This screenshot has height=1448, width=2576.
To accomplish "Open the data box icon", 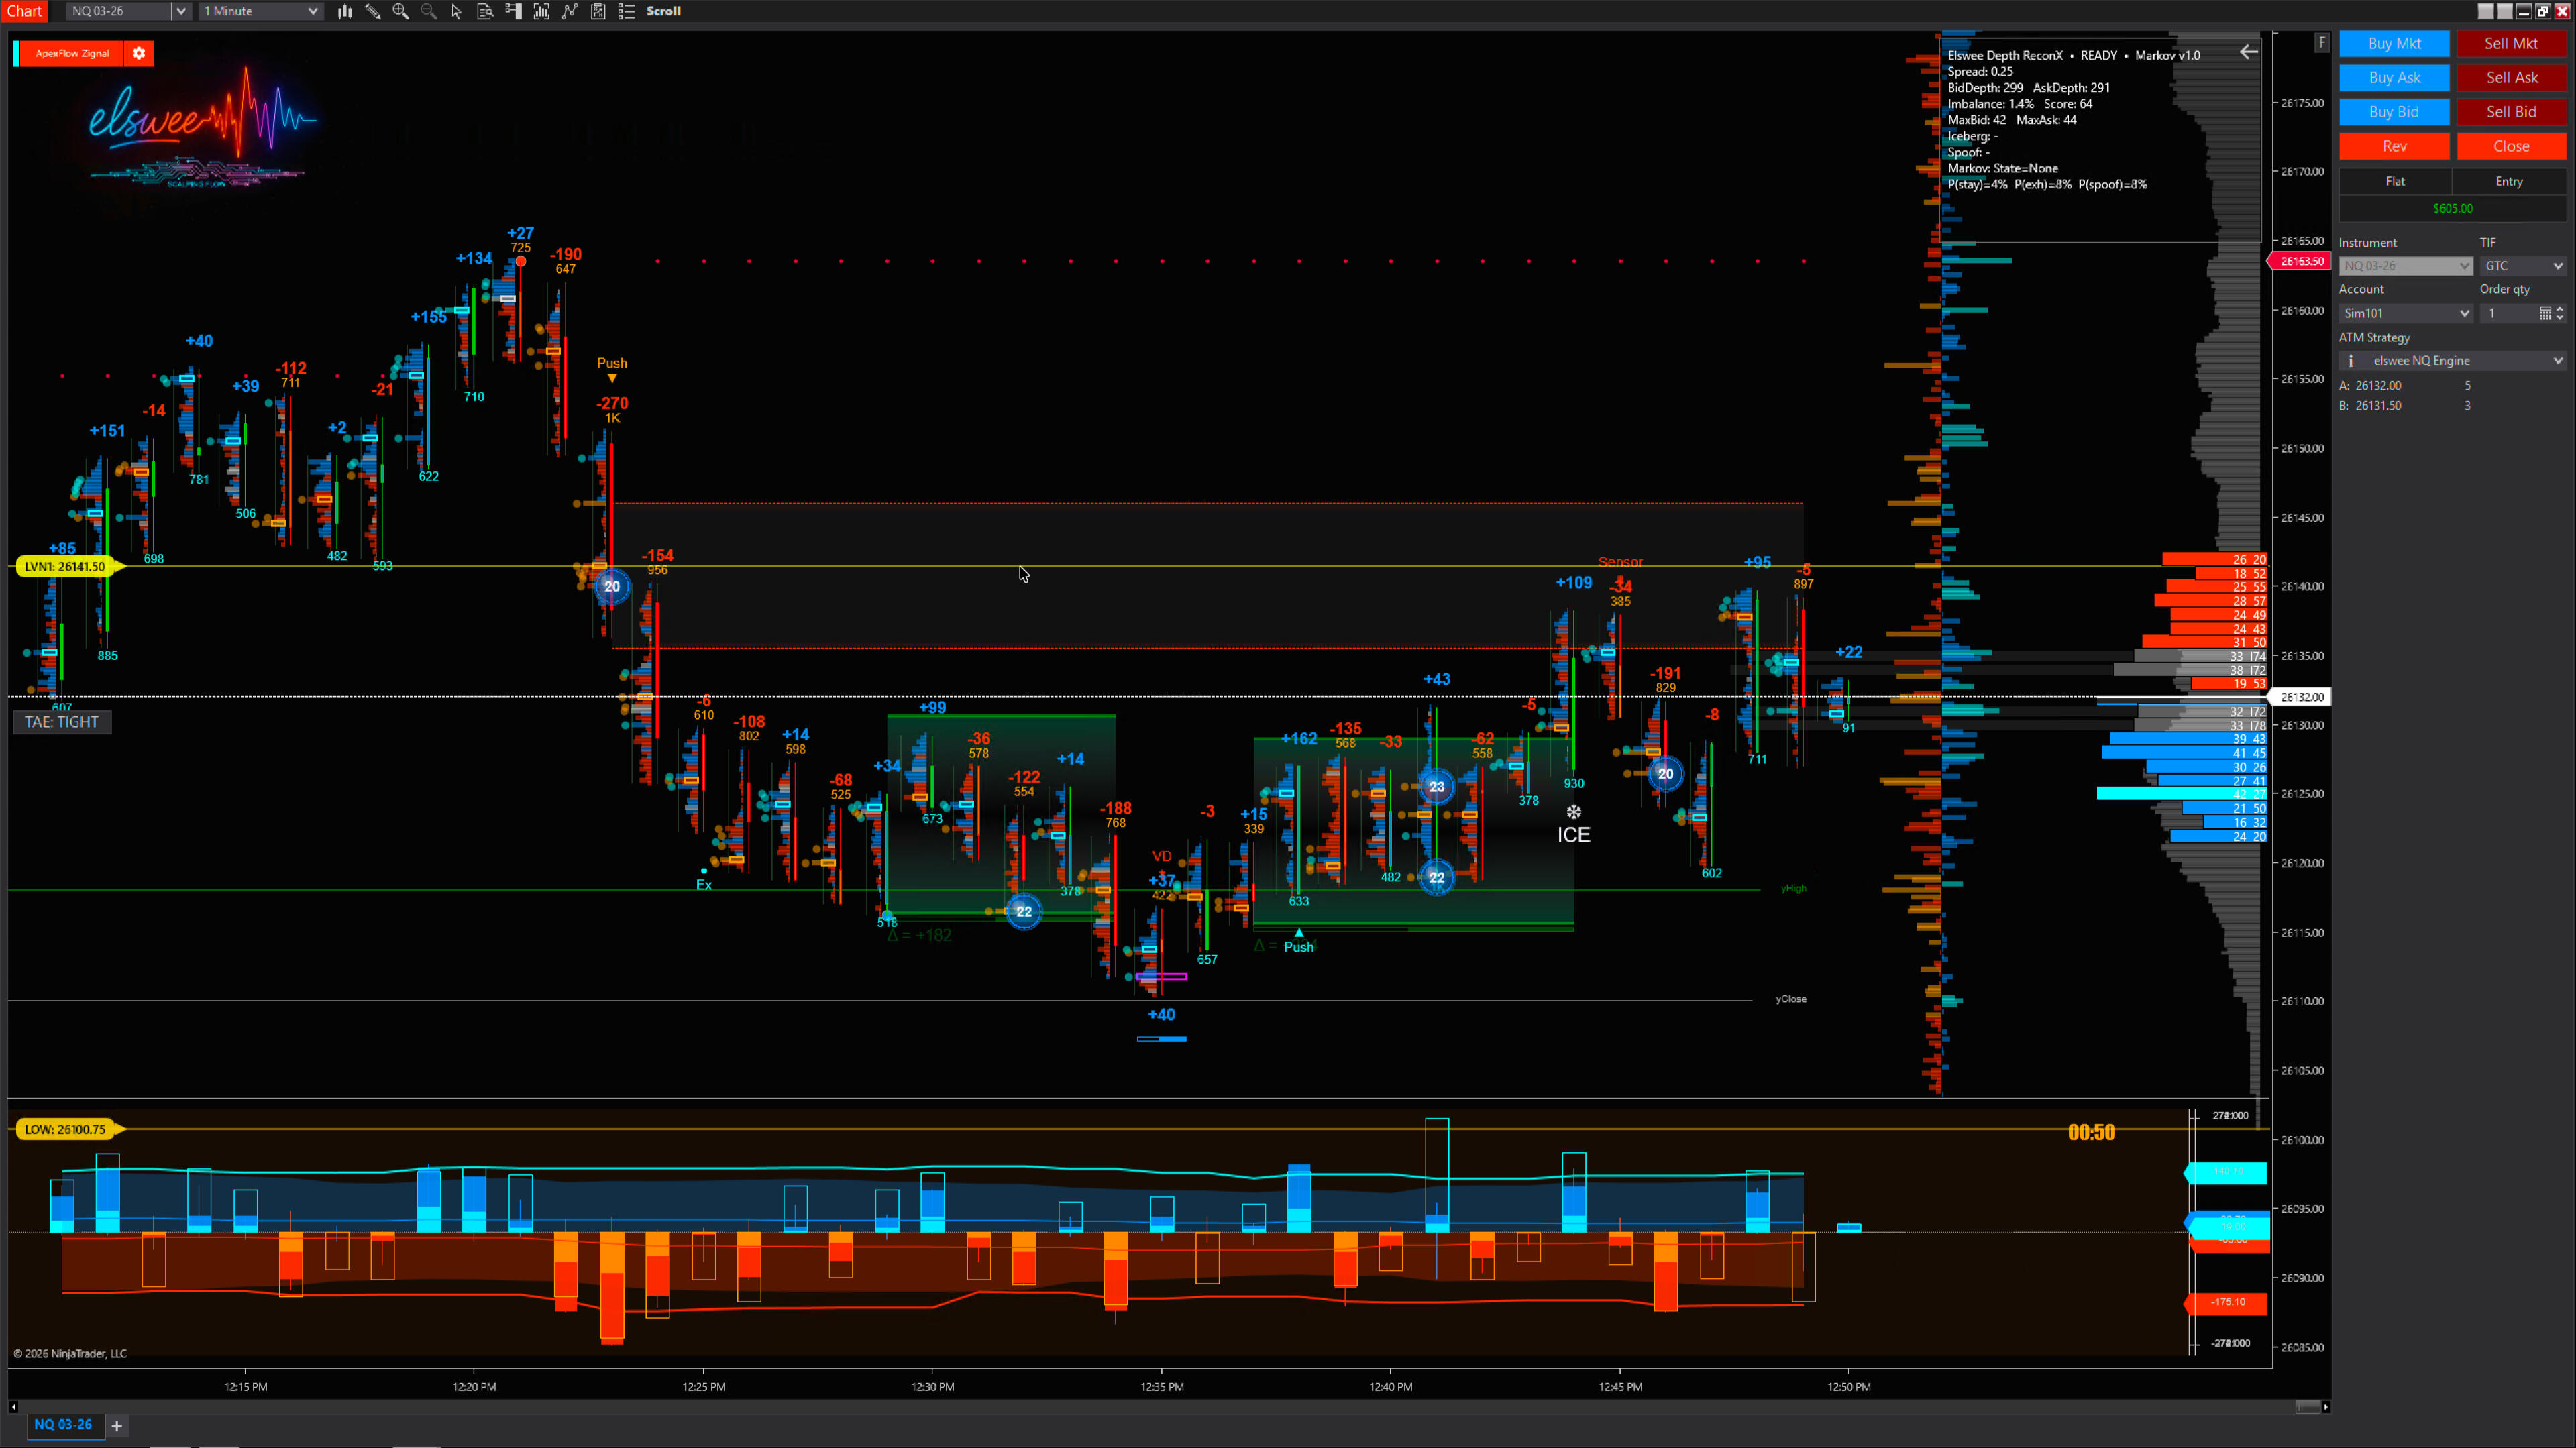I will pyautogui.click(x=485, y=11).
